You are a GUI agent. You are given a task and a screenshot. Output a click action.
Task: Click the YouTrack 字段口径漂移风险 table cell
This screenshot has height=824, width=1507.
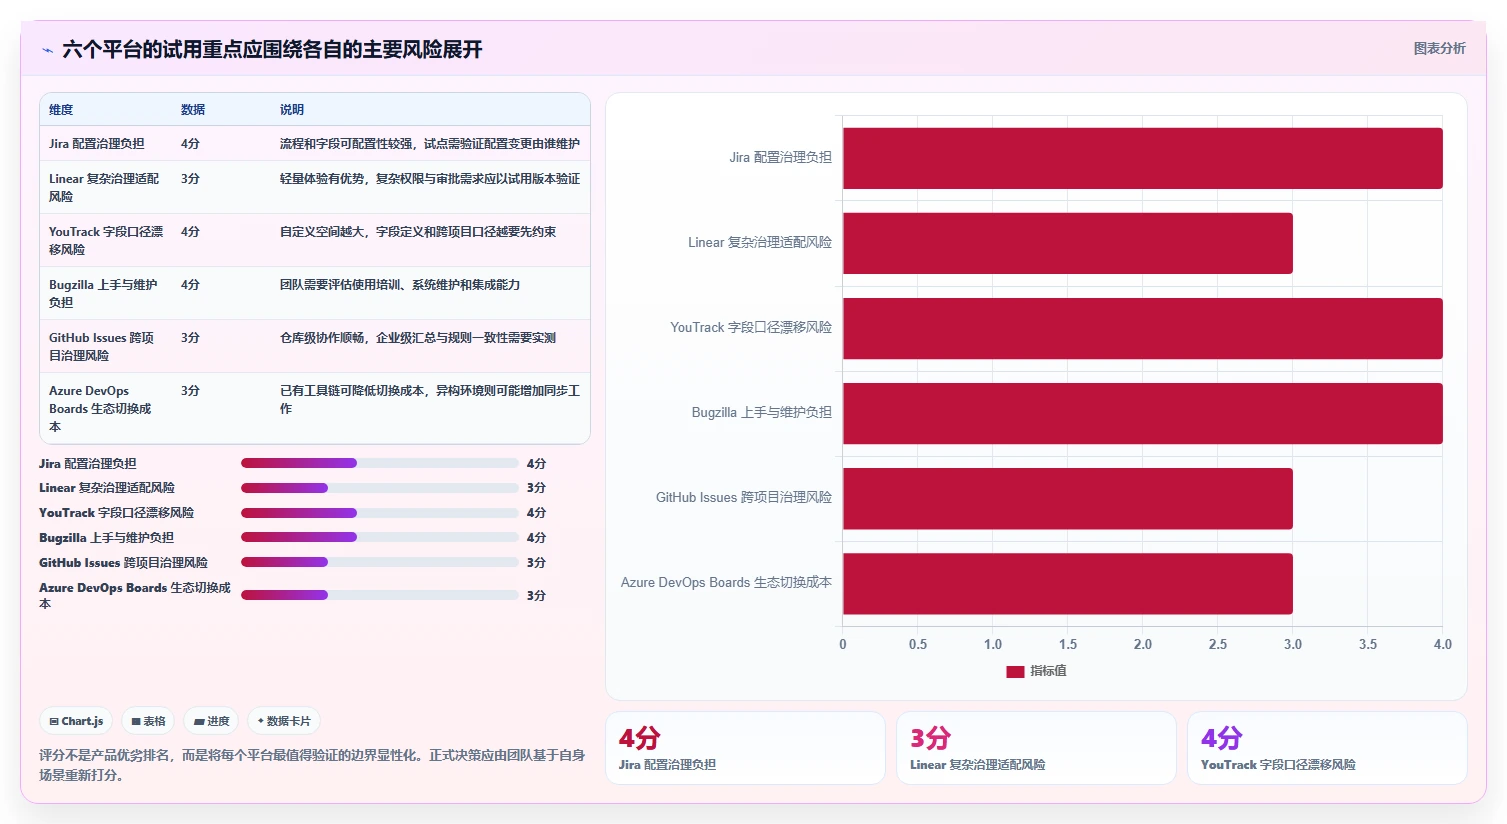[x=106, y=241]
